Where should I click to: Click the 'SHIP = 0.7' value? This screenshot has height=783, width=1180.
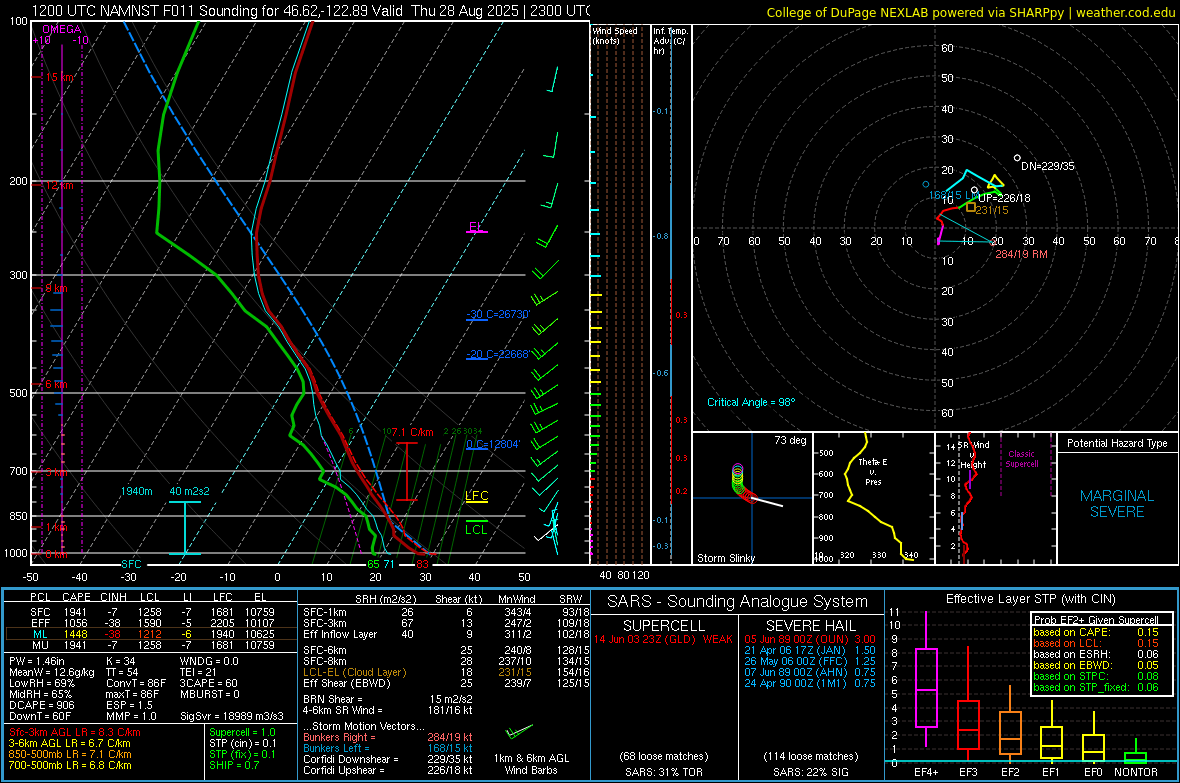click(x=234, y=765)
